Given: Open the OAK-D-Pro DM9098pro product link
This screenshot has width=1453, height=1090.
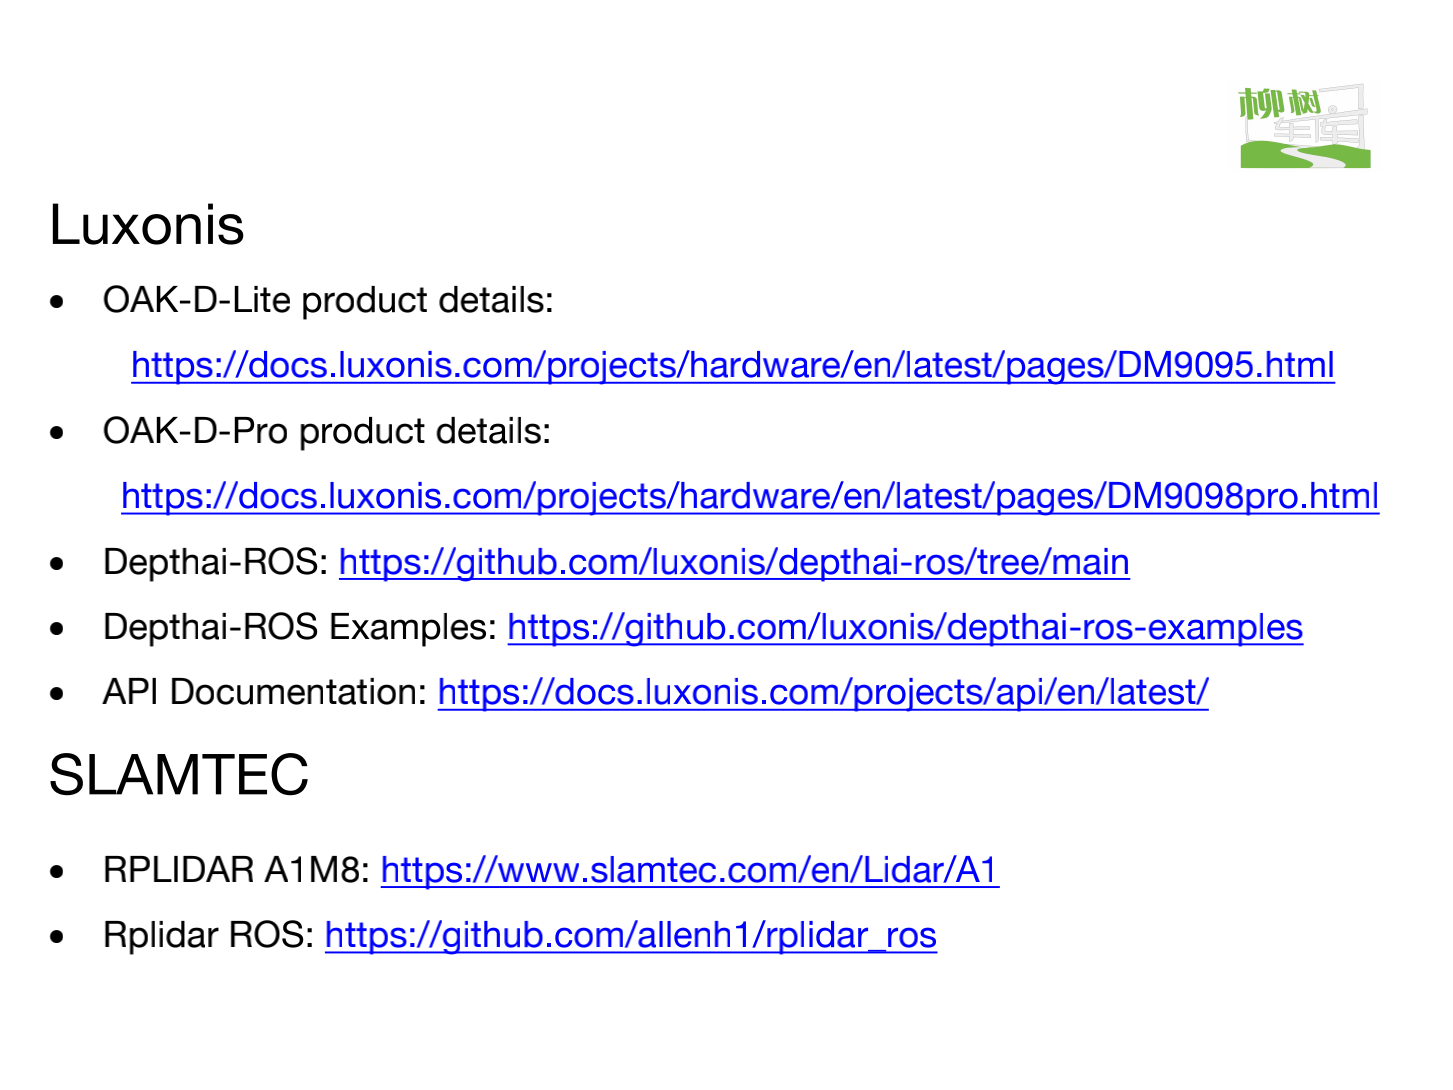Looking at the screenshot, I should (750, 496).
